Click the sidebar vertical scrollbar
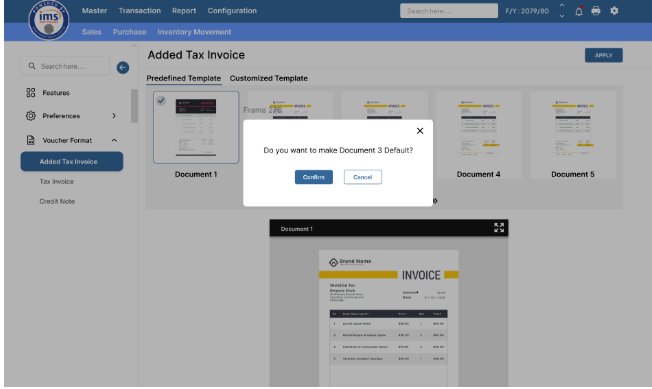The image size is (652, 389). tap(134, 106)
